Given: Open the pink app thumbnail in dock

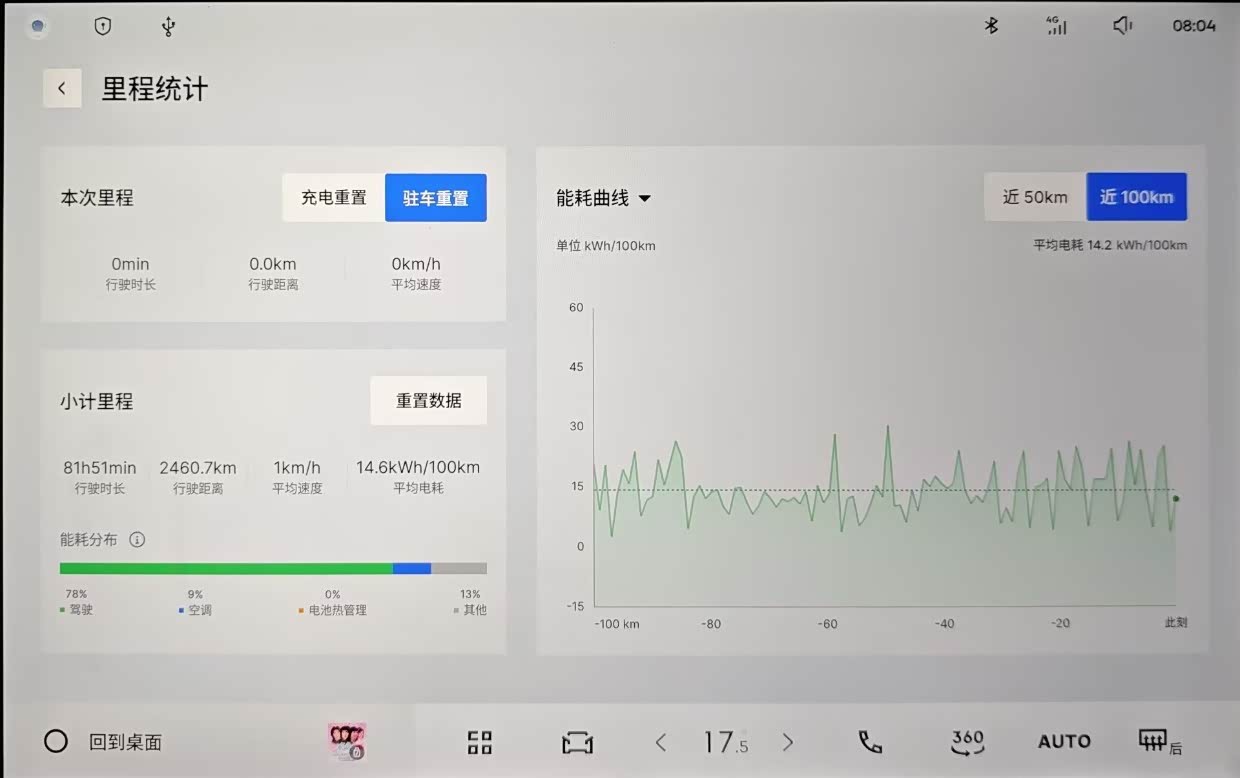Looking at the screenshot, I should (x=347, y=742).
